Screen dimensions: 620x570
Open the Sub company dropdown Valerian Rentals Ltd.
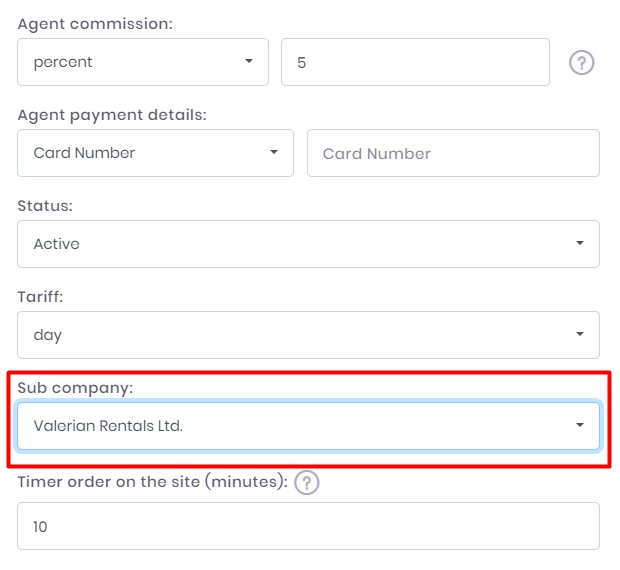(308, 426)
